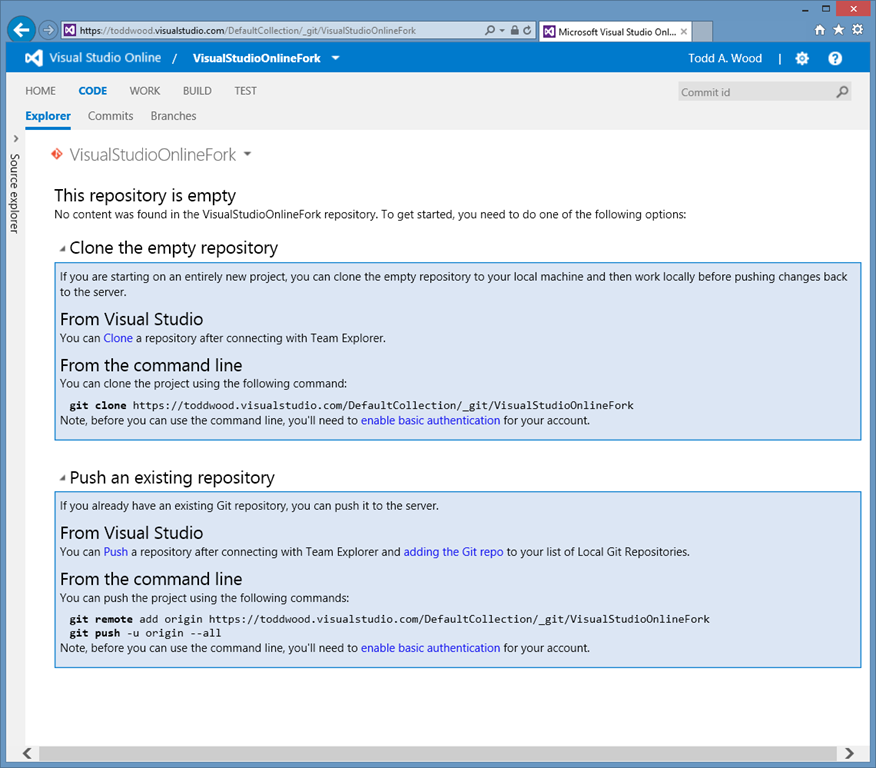Screen dimensions: 876x768
Task: Click the horizontal scrollbar track
Action: click(438, 753)
